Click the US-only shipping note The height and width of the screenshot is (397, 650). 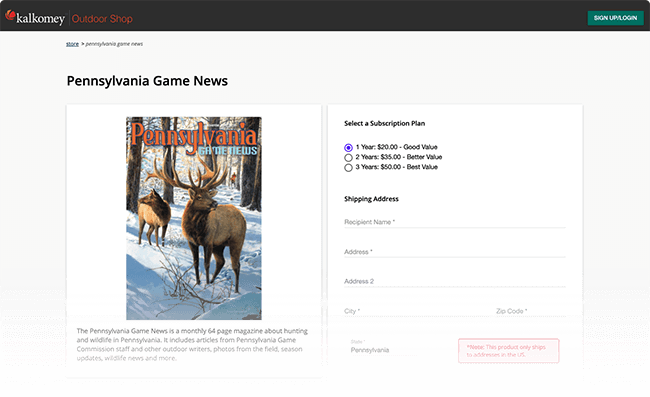pos(509,351)
